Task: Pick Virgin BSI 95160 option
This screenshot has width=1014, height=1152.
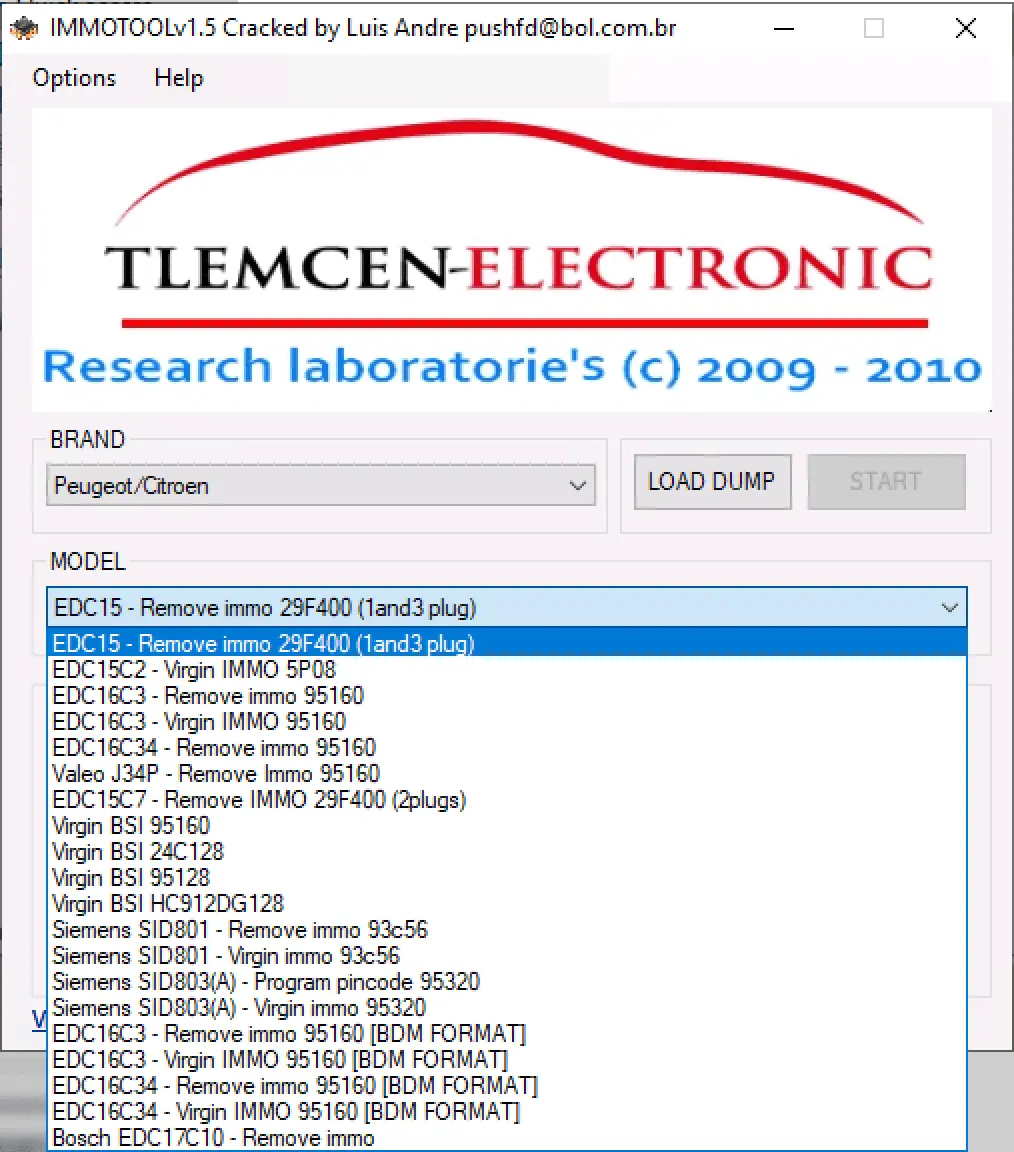Action: [506, 826]
